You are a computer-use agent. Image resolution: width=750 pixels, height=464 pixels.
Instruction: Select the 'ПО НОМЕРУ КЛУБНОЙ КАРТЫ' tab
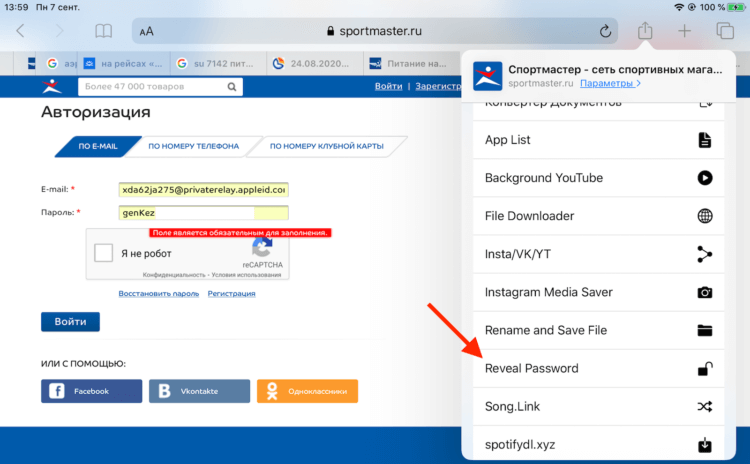(x=327, y=146)
